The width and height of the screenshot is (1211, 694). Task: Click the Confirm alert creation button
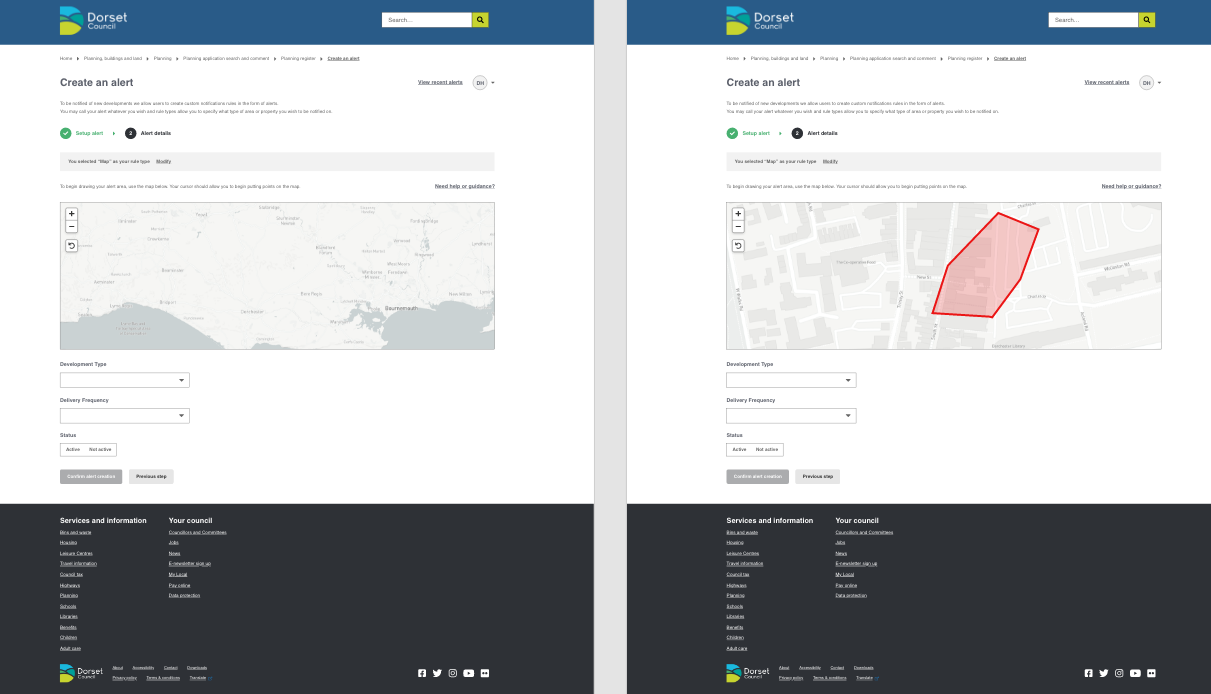90,476
